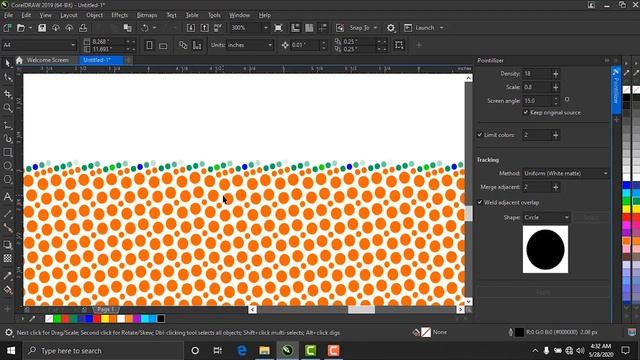
Task: Increase the Scale value with plus
Action: pos(556,87)
